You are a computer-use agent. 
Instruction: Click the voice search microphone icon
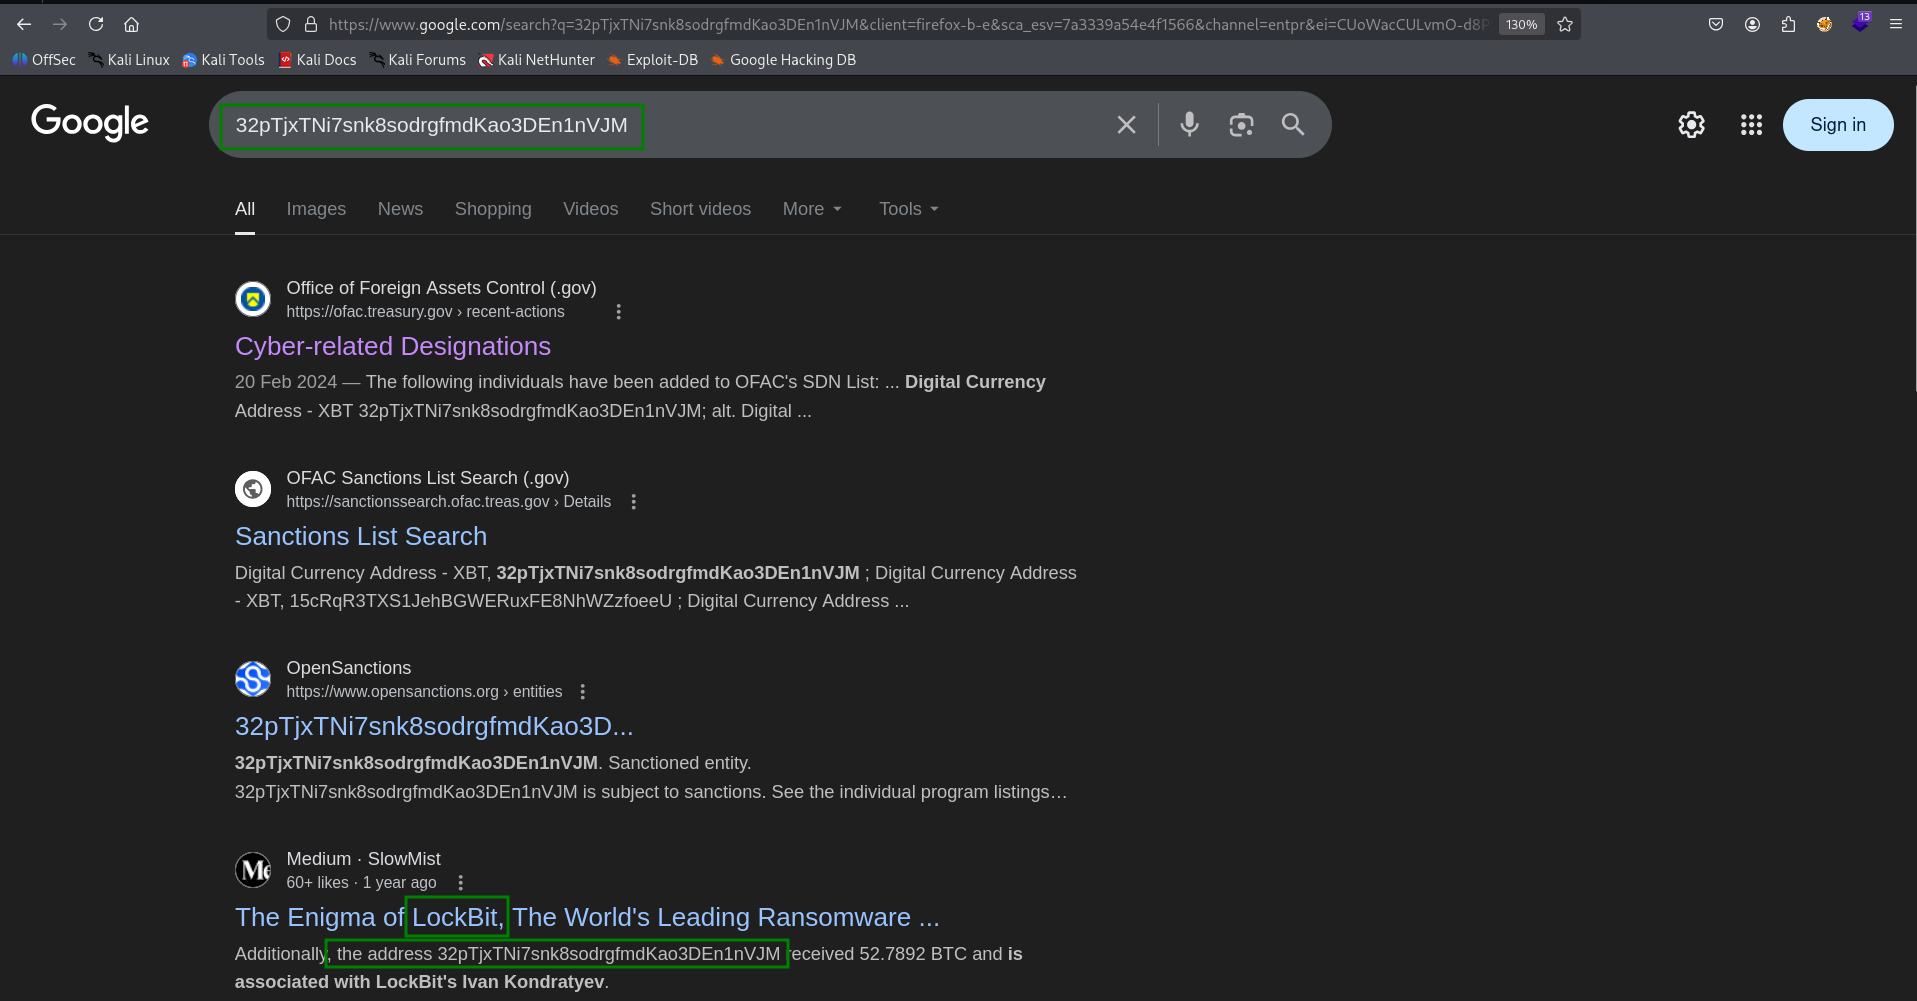pos(1189,124)
